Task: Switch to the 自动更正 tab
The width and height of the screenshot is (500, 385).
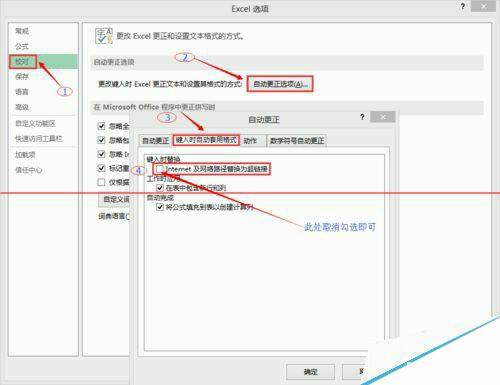Action: coord(155,141)
